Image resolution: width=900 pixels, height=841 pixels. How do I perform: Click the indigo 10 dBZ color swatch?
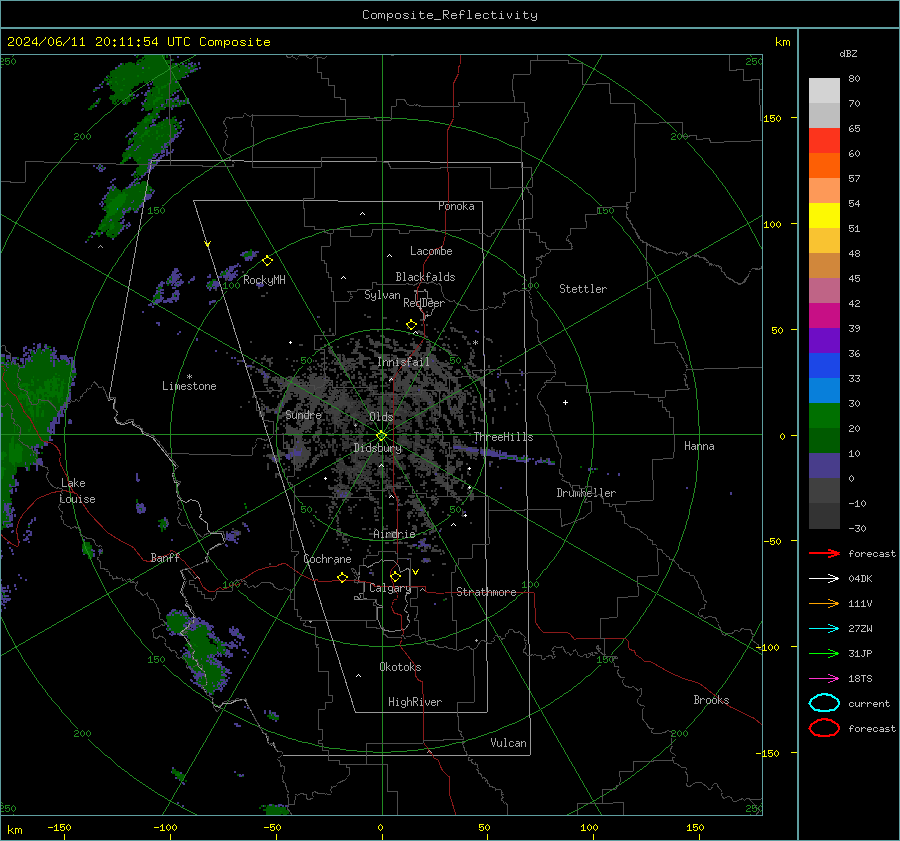pos(824,466)
